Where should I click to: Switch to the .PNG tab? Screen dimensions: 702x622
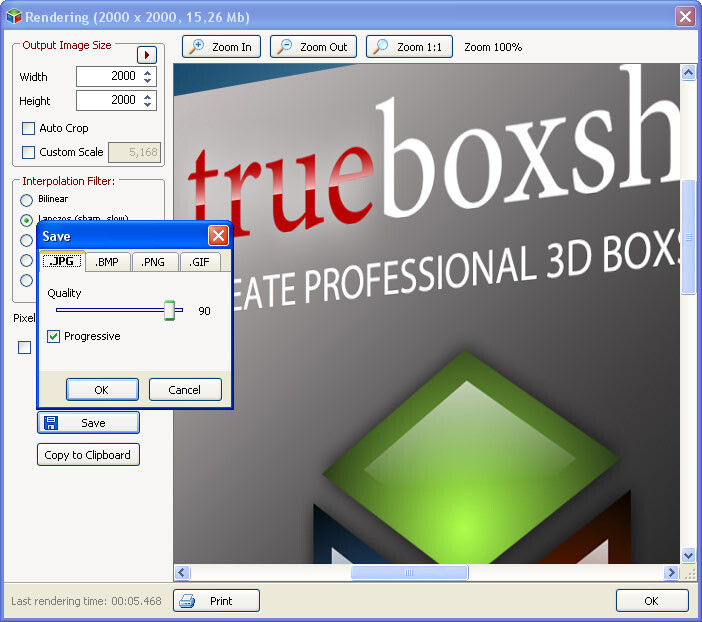click(x=154, y=262)
